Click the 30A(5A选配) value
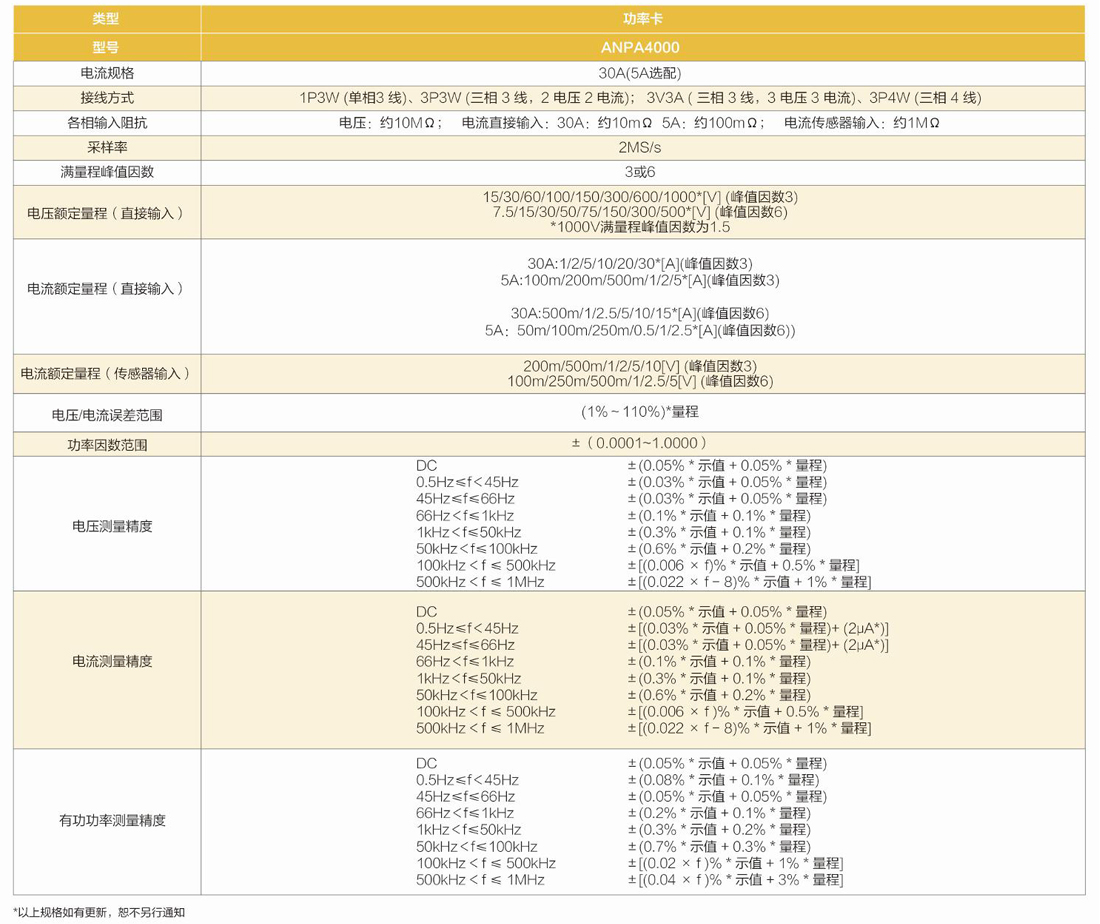Viewport: 1100px width, 924px height. coord(642,73)
